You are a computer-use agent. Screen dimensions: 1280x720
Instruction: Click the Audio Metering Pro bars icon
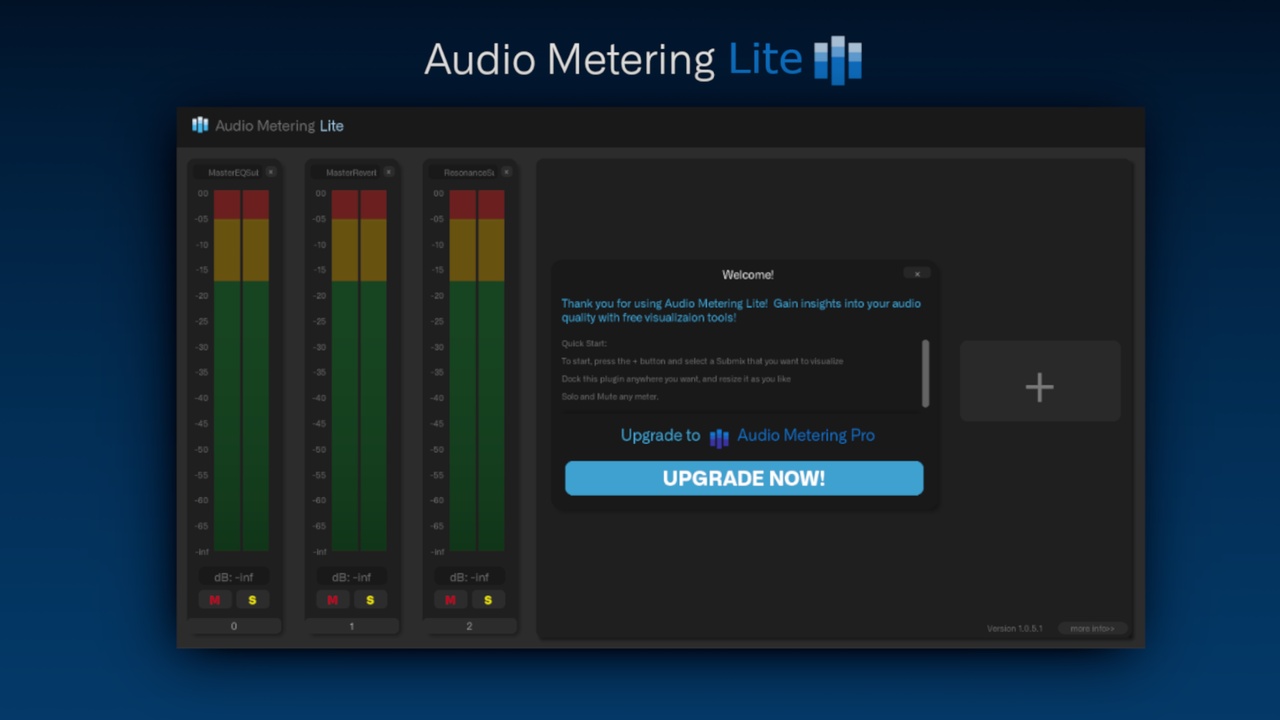tap(719, 437)
